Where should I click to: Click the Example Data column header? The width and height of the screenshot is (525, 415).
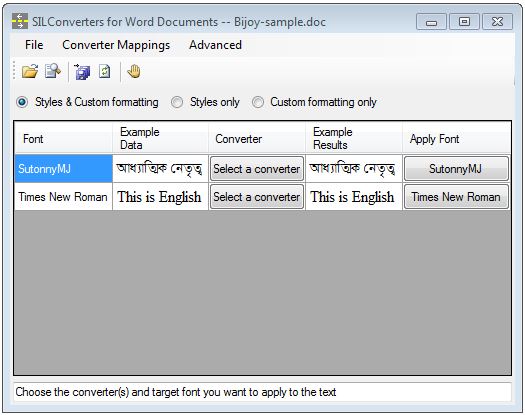160,138
